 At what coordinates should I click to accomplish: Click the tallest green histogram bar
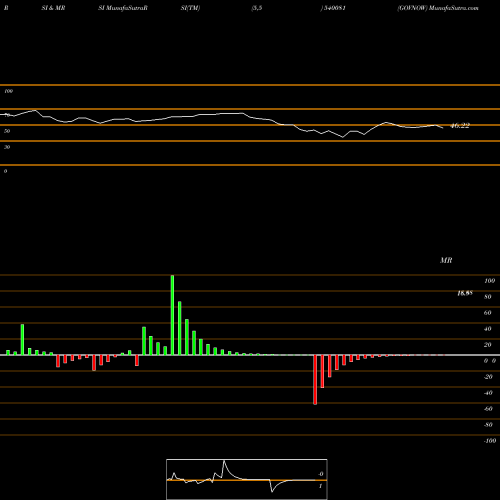coord(172,315)
